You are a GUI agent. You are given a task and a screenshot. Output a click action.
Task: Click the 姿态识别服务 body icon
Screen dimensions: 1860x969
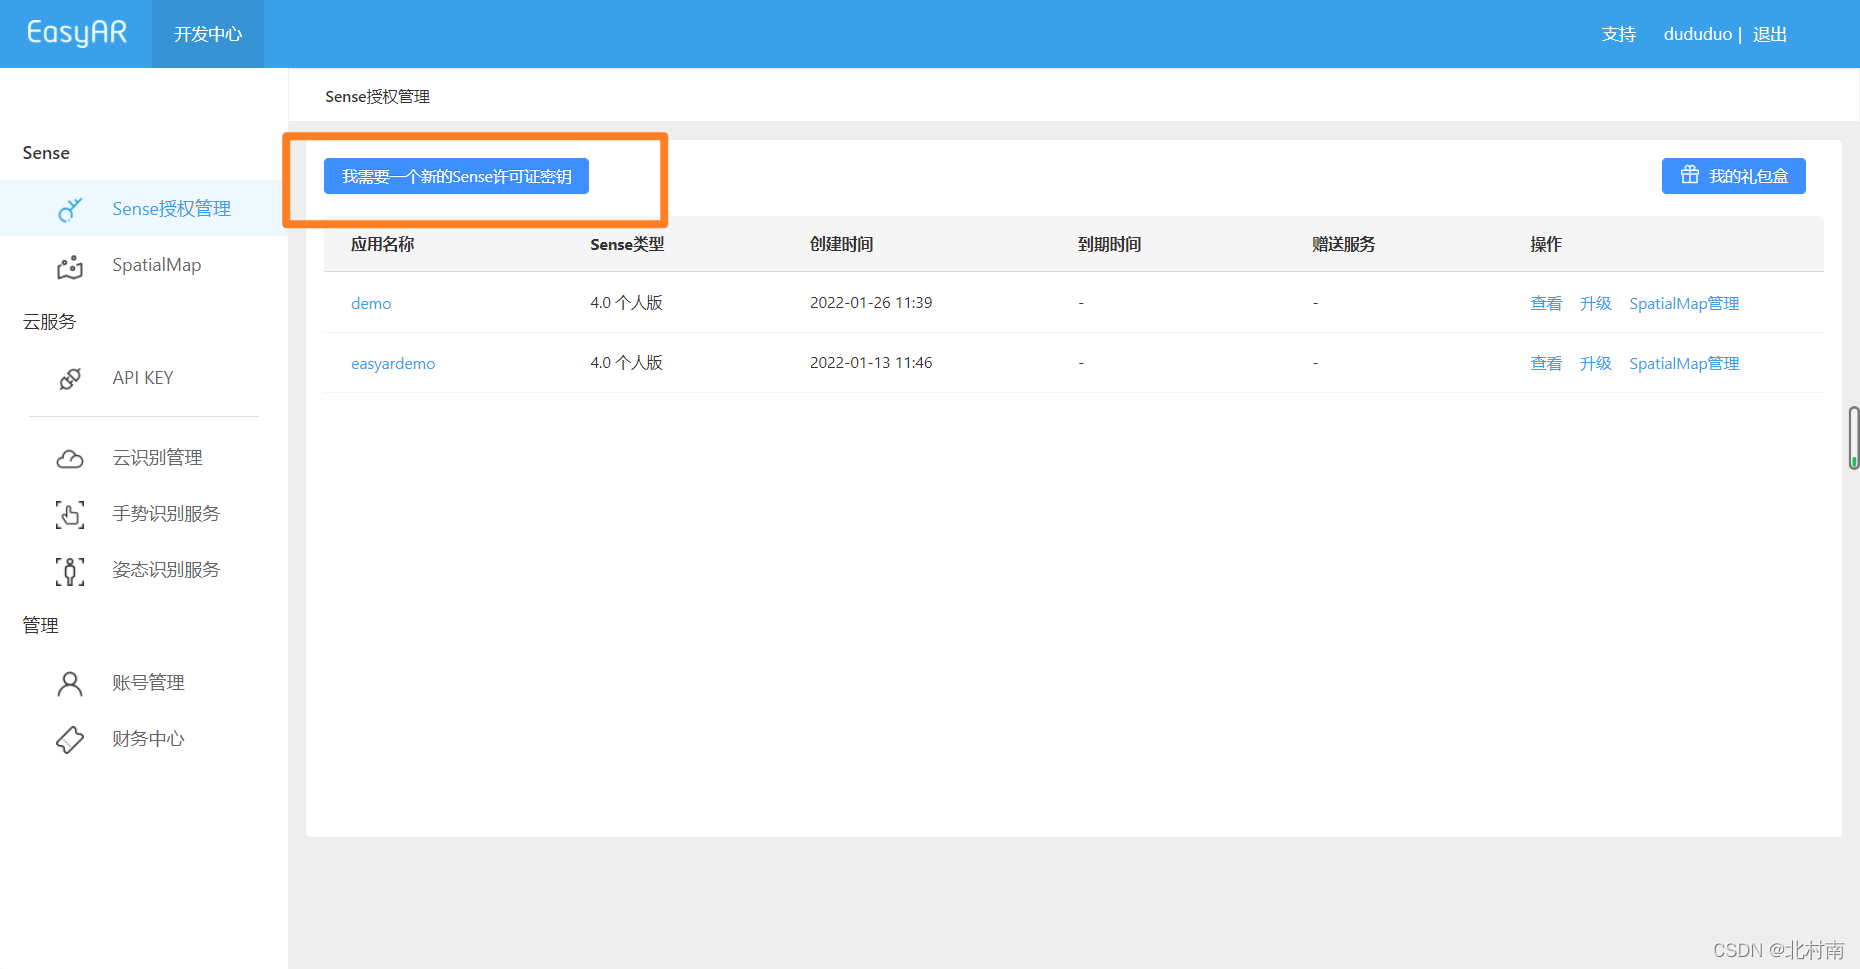coord(70,571)
